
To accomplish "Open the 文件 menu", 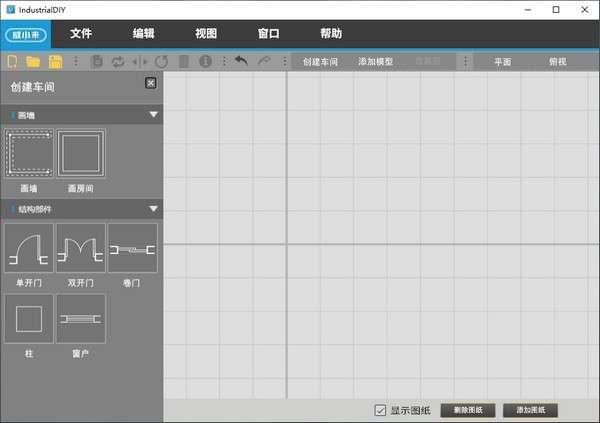I will pyautogui.click(x=81, y=33).
